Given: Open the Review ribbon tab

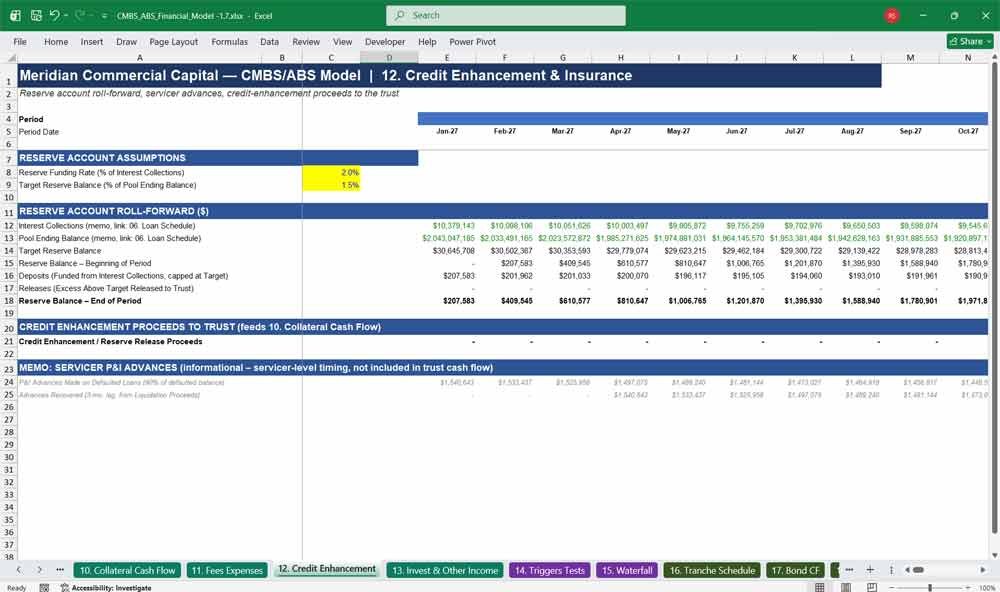Looking at the screenshot, I should tap(306, 41).
